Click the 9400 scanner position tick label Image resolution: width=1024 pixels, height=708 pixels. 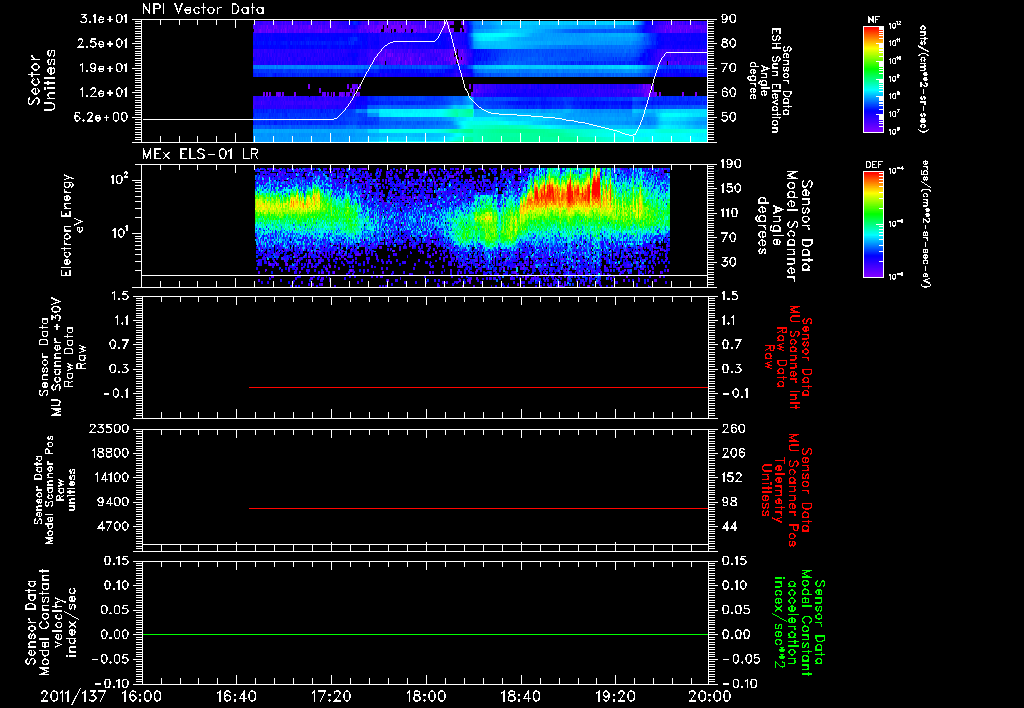113,502
